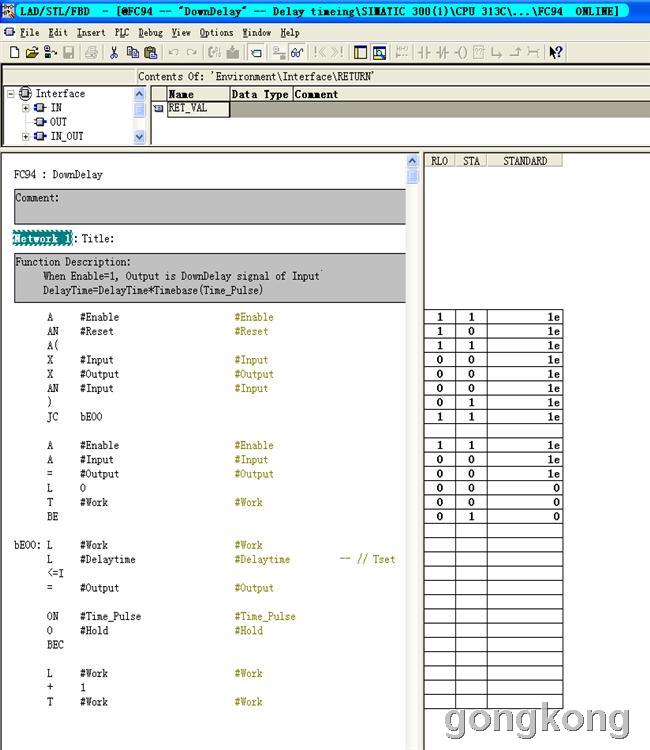Insert an output coil element

click(461, 52)
